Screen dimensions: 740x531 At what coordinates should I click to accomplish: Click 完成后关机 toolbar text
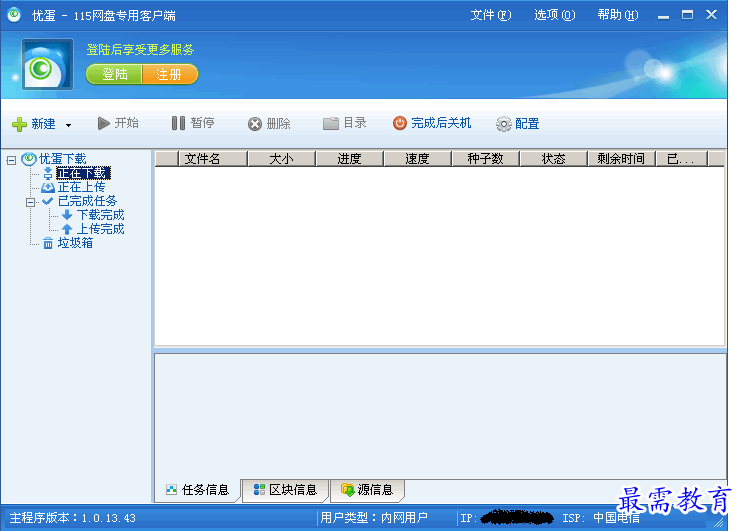[x=441, y=123]
